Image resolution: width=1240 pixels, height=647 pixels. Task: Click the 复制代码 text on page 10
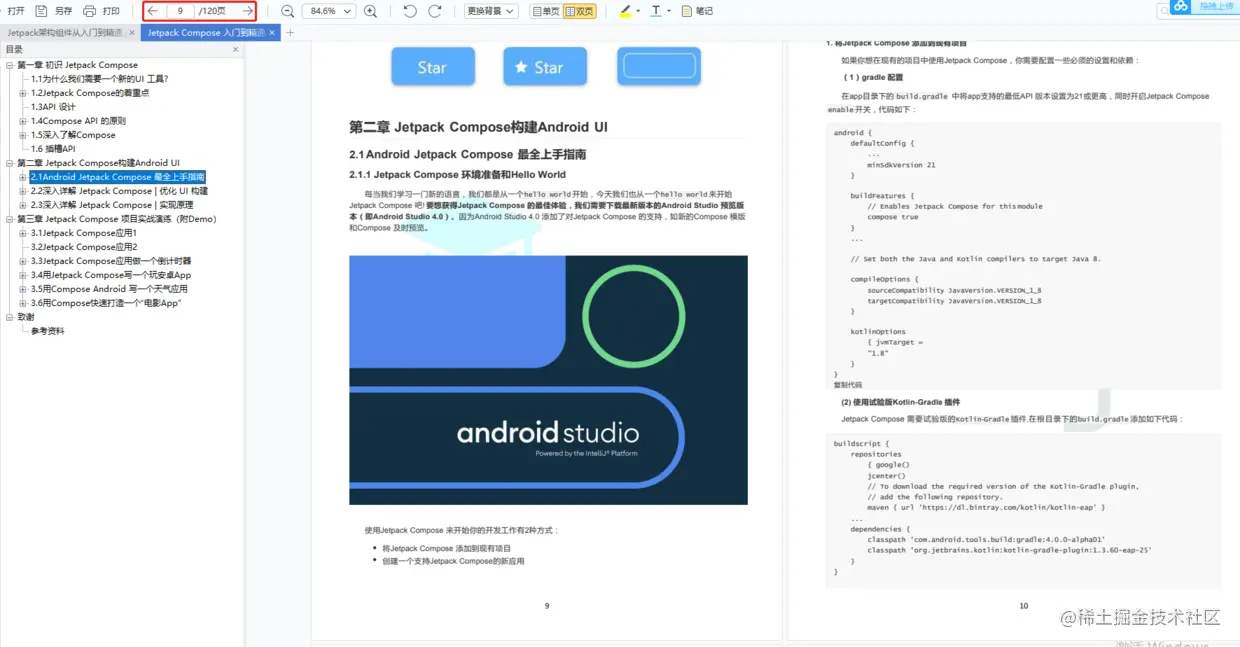pyautogui.click(x=847, y=385)
